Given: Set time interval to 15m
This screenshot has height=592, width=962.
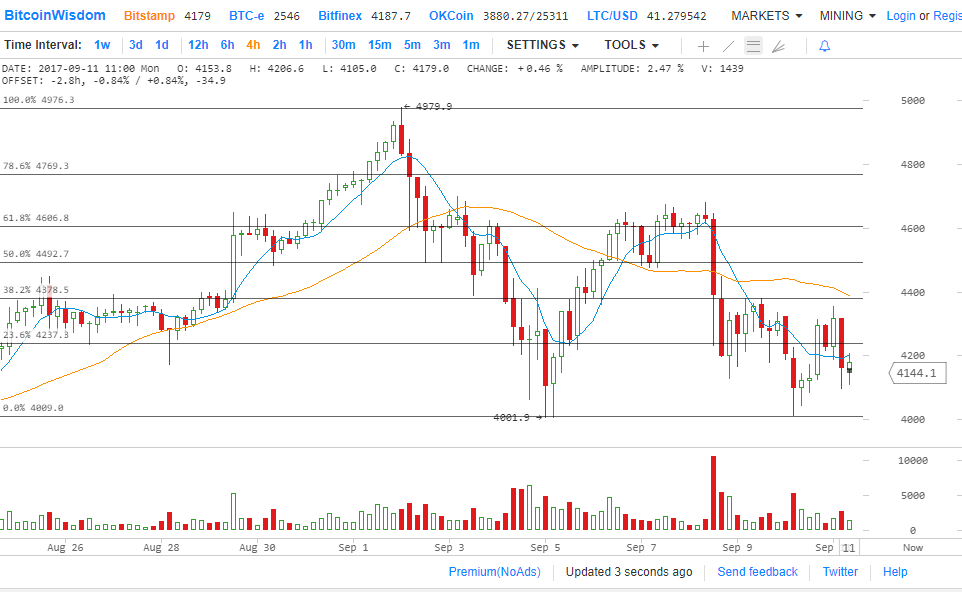Looking at the screenshot, I should coord(379,45).
